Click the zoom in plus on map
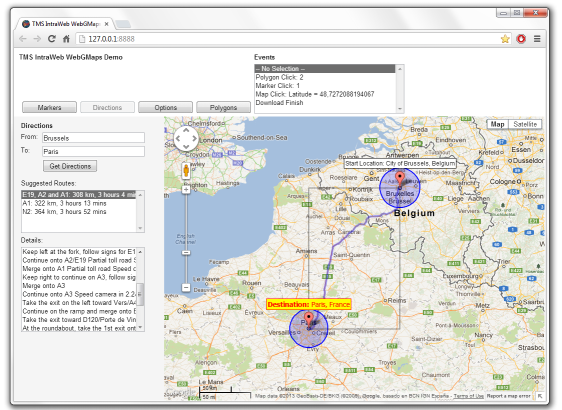This screenshot has height=410, width=562. tap(186, 189)
